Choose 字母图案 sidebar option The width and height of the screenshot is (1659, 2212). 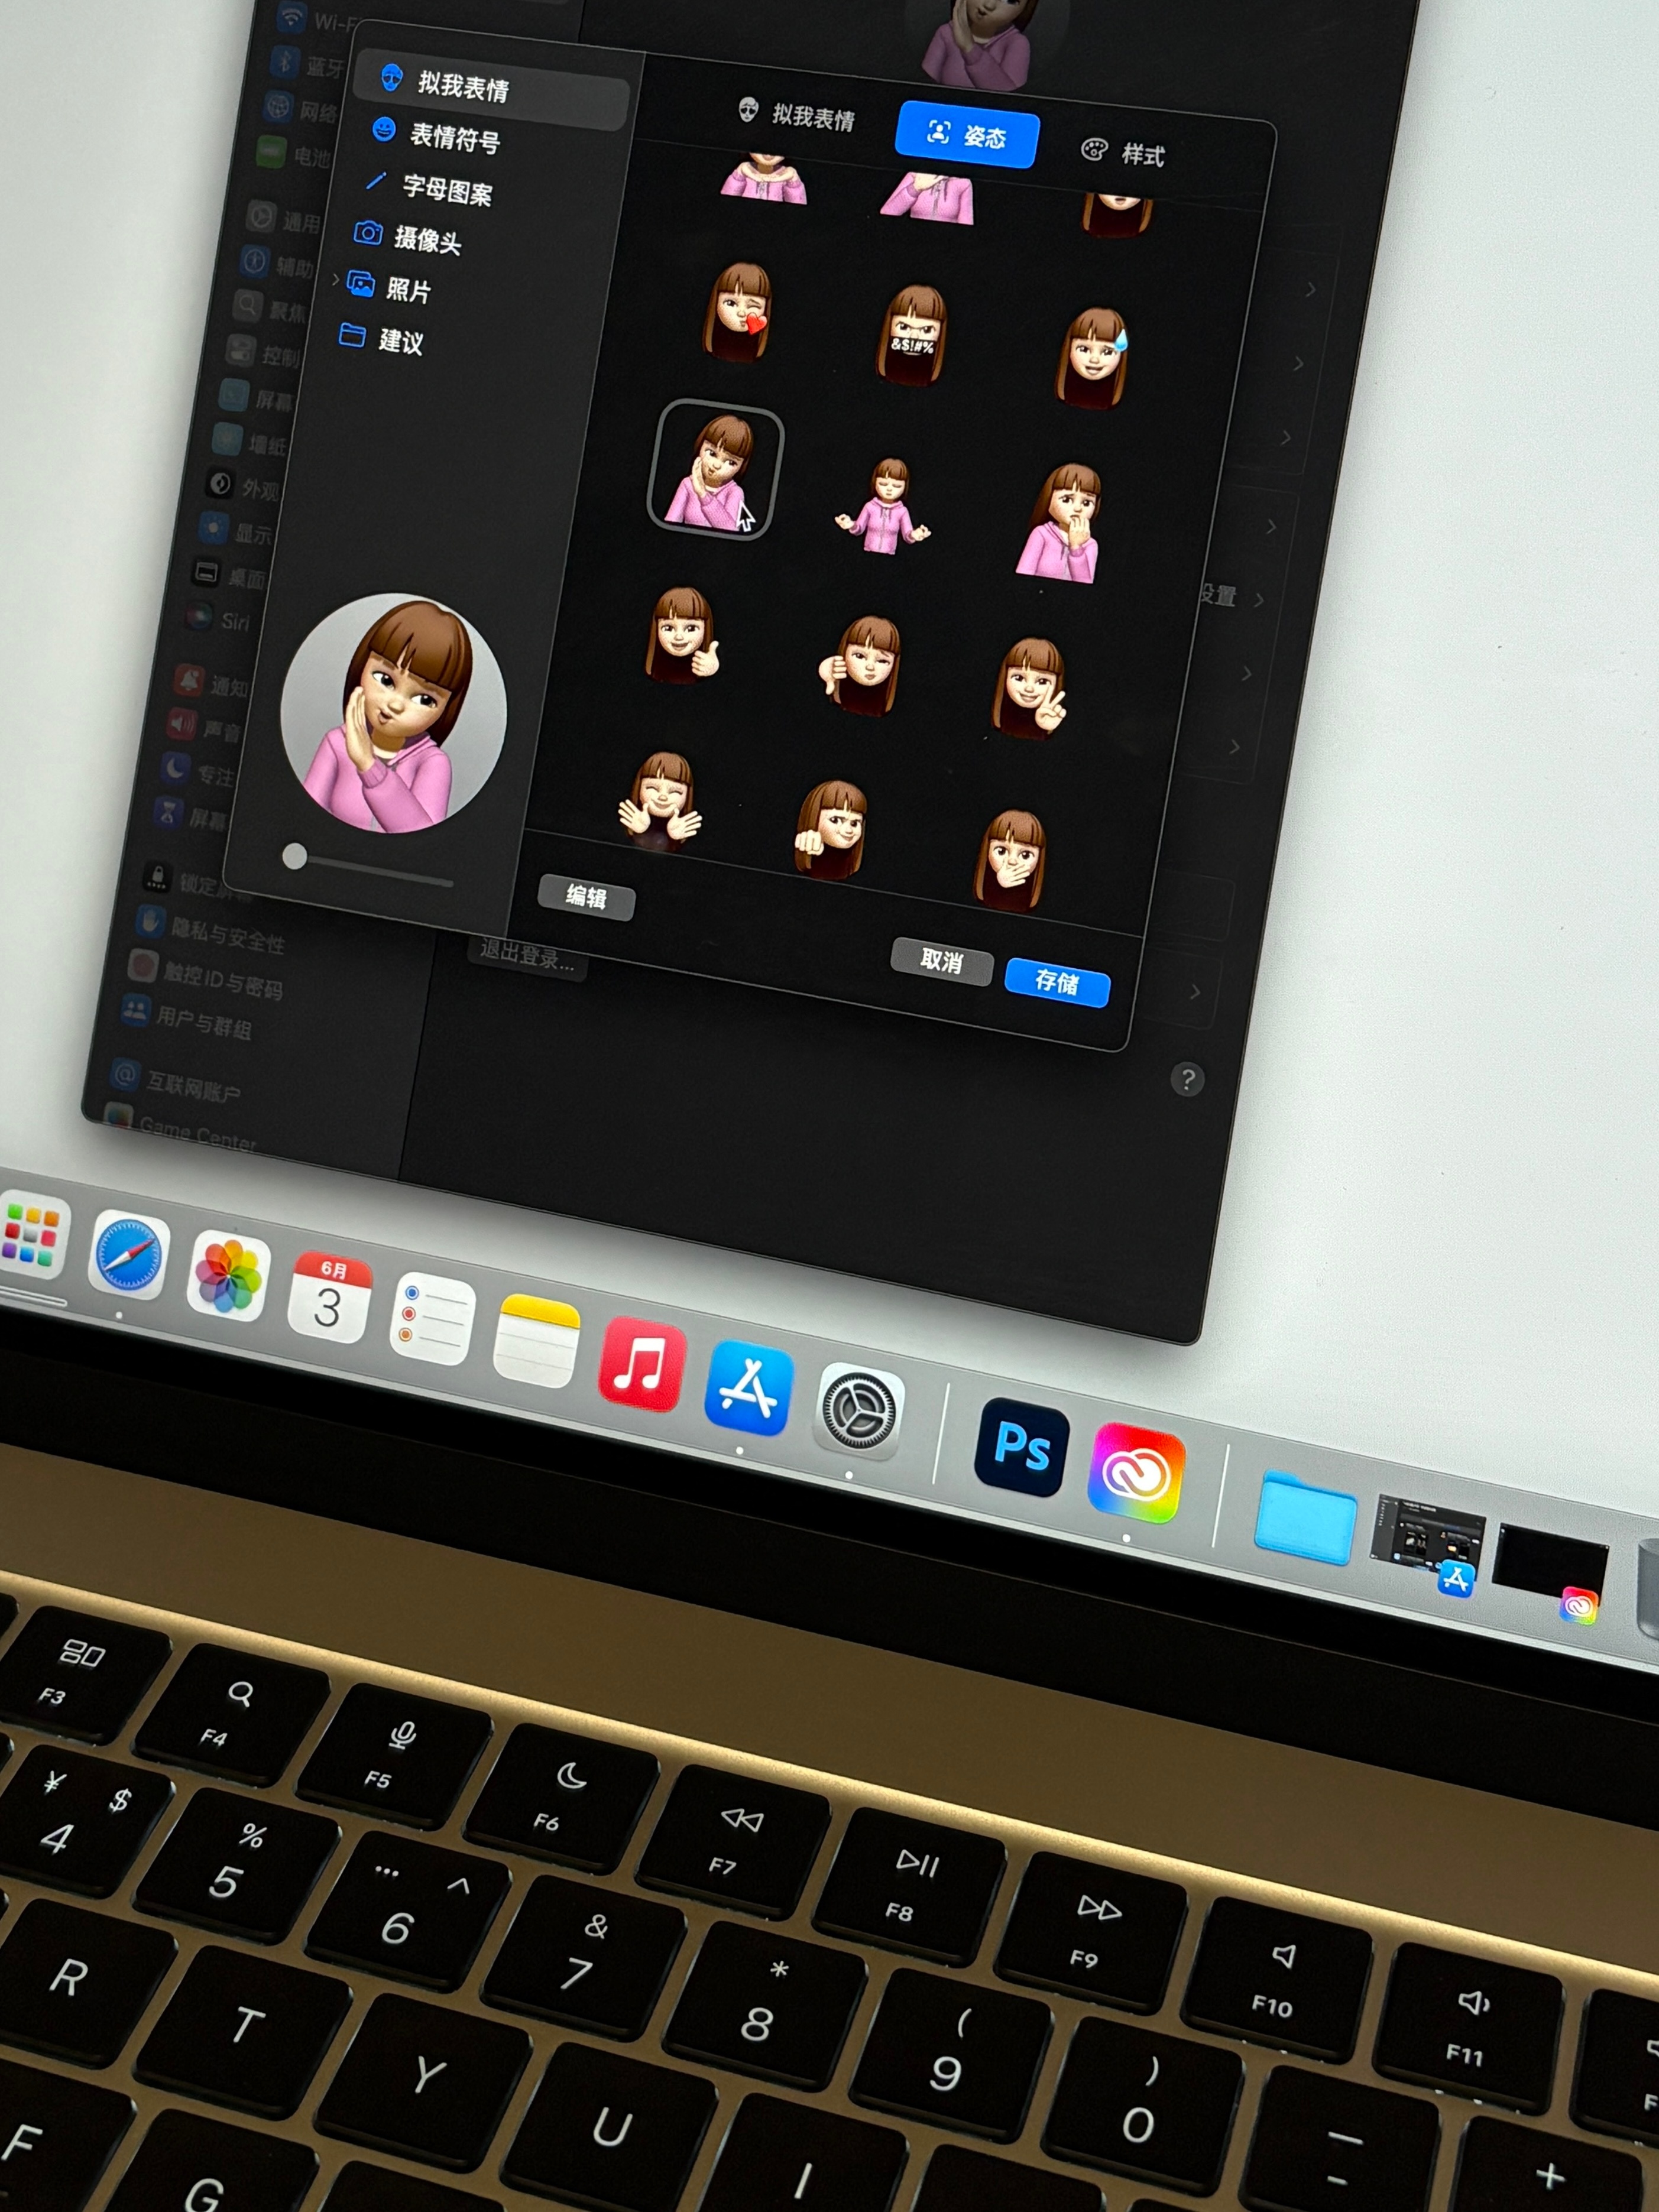coord(430,187)
